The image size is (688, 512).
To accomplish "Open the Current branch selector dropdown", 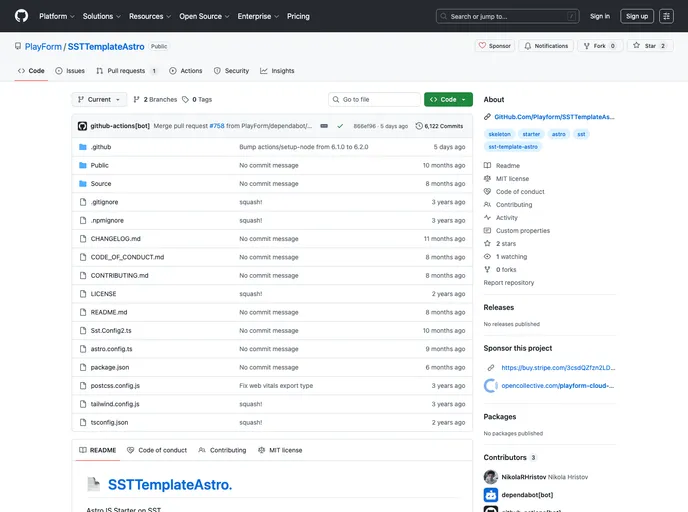I will (100, 100).
